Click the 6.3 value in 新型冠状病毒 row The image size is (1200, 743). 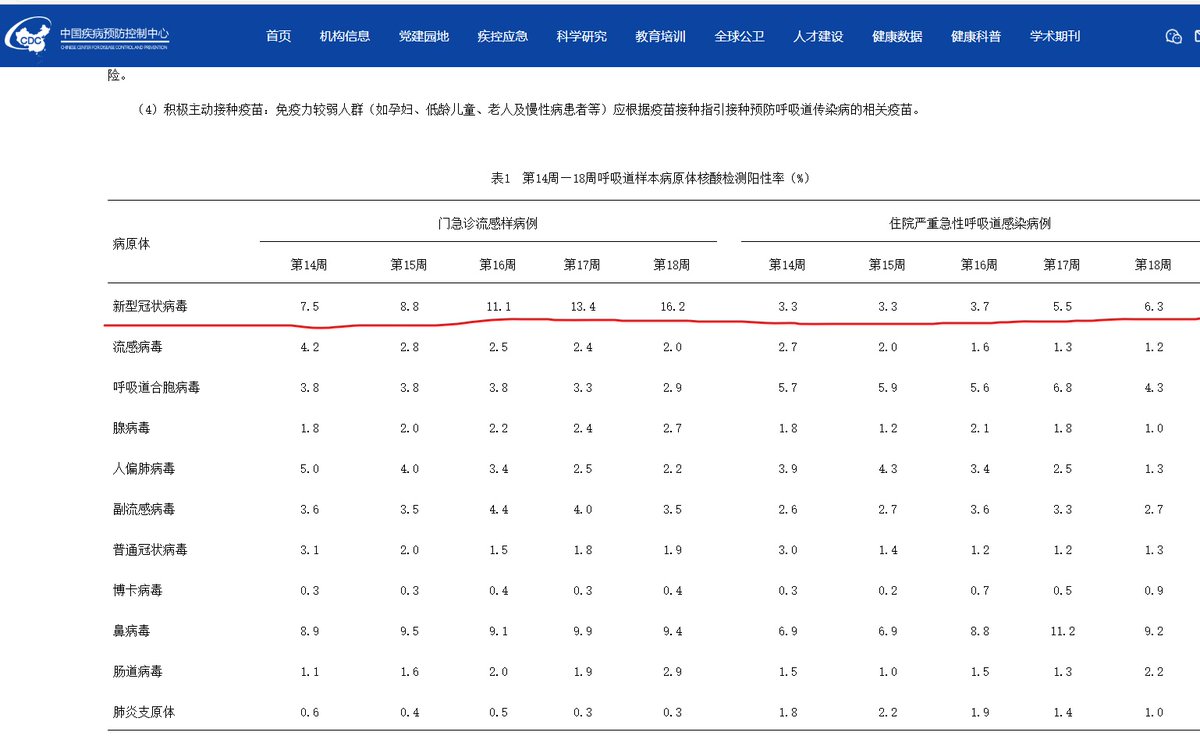(x=1153, y=307)
